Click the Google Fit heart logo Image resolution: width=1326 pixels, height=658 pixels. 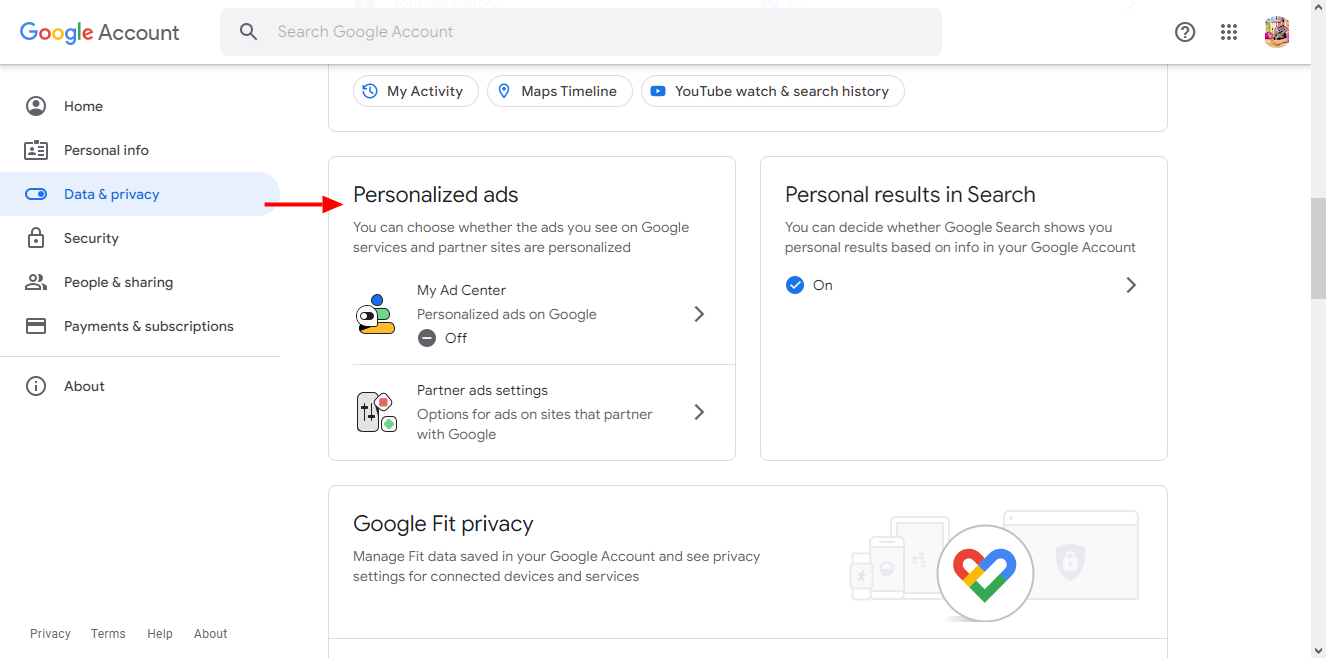pyautogui.click(x=984, y=574)
